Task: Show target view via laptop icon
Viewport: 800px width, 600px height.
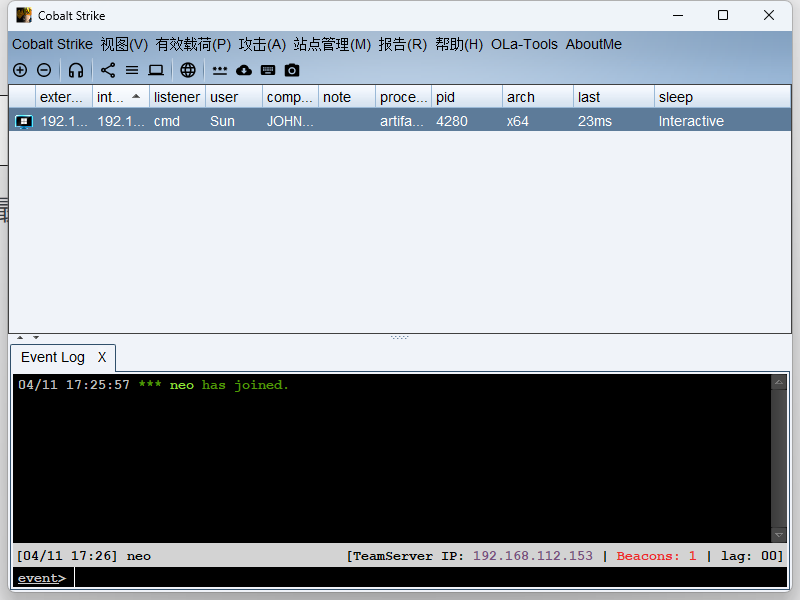Action: tap(156, 70)
